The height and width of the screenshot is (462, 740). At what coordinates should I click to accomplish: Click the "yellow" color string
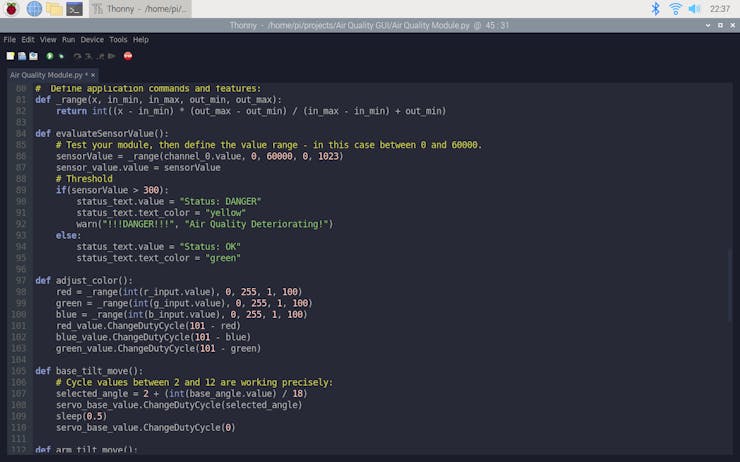pyautogui.click(x=225, y=213)
